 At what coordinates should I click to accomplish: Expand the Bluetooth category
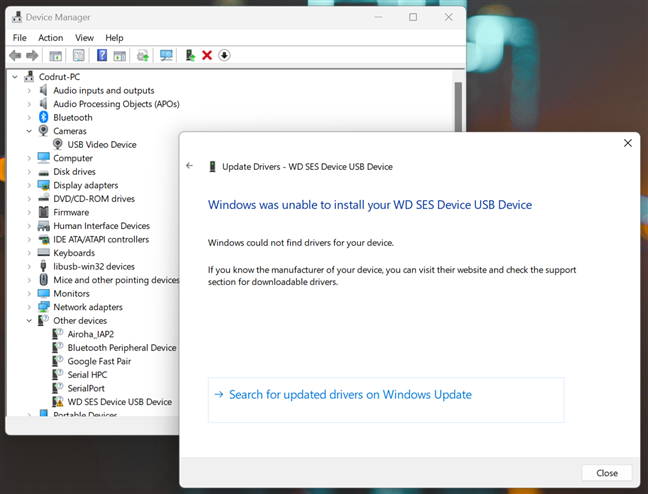[x=29, y=117]
